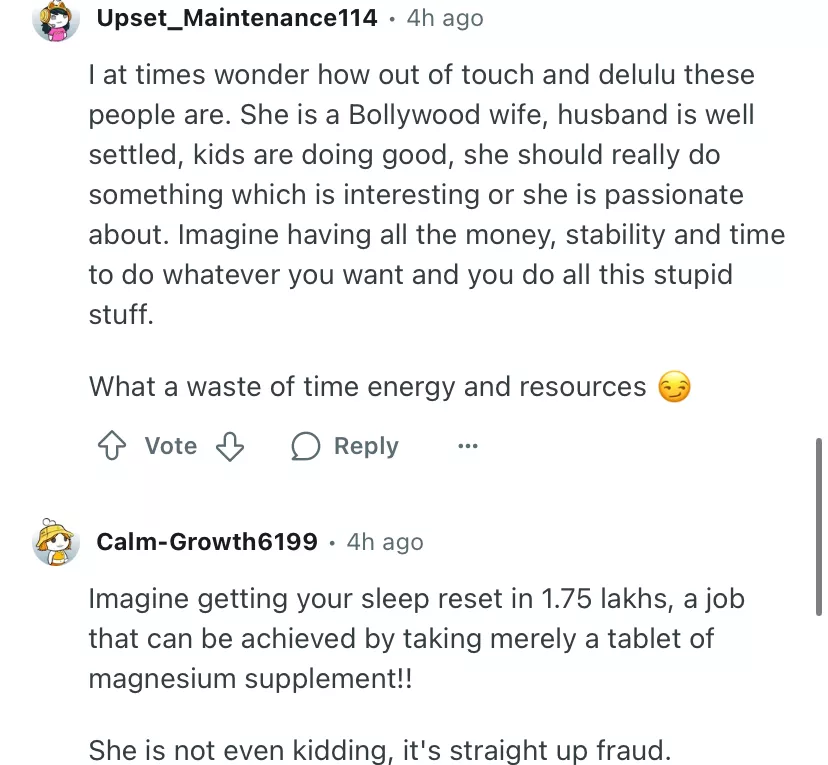Click the "What a waste of time" line

coord(368,387)
